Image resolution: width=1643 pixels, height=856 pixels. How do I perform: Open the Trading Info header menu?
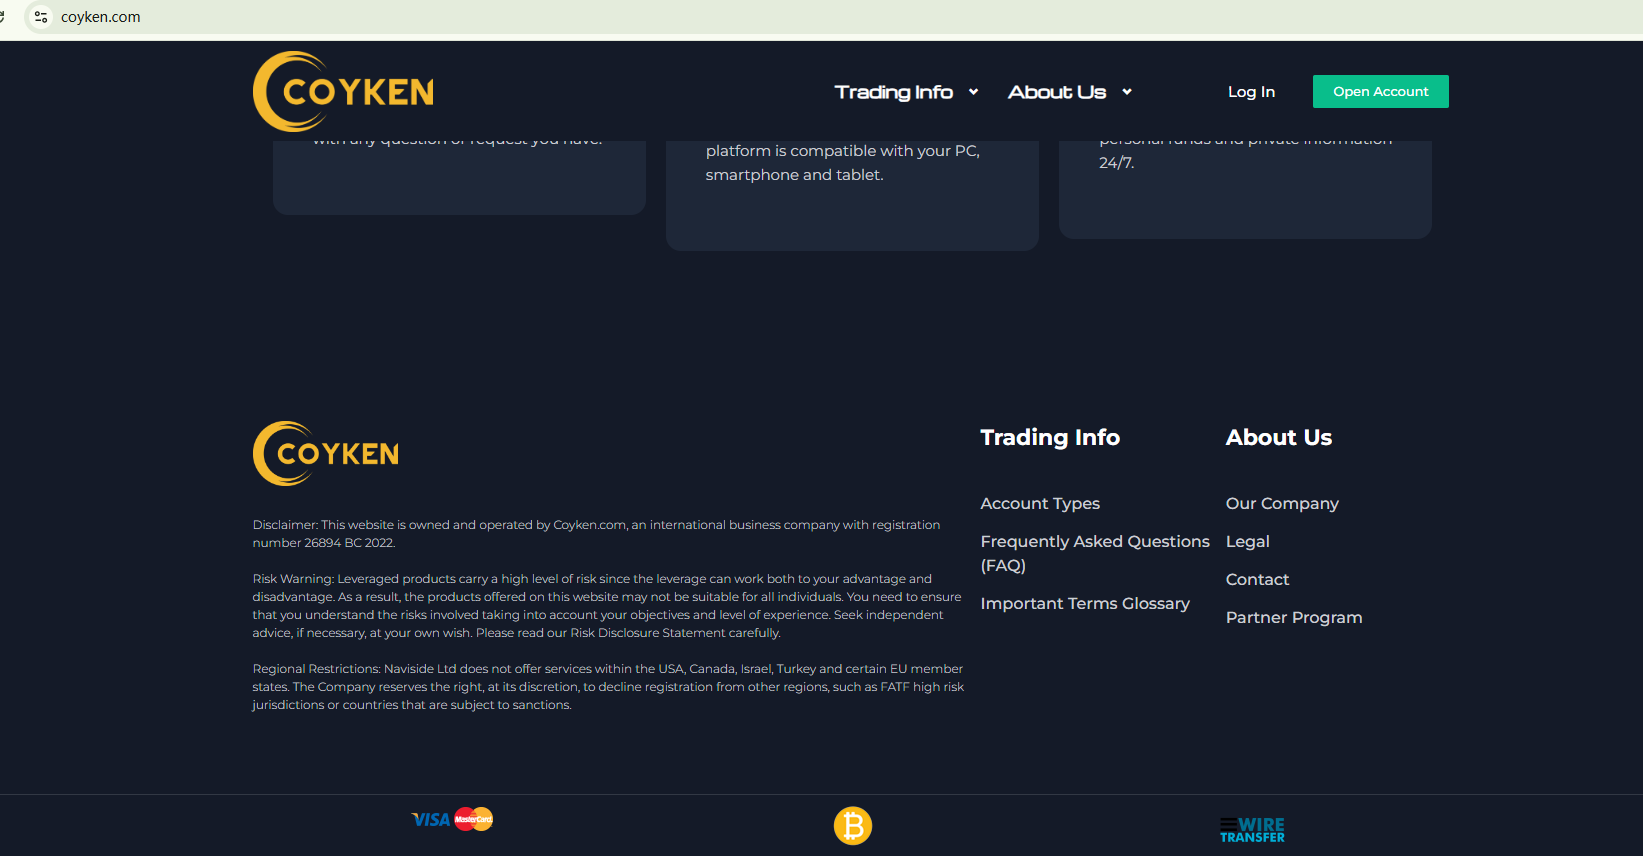coord(894,92)
